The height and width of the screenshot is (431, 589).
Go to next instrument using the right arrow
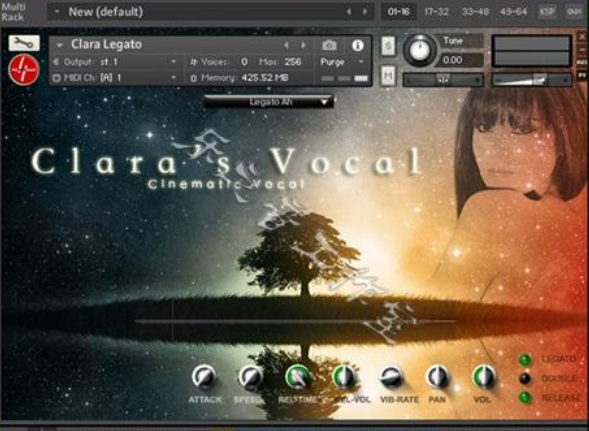pyautogui.click(x=303, y=45)
